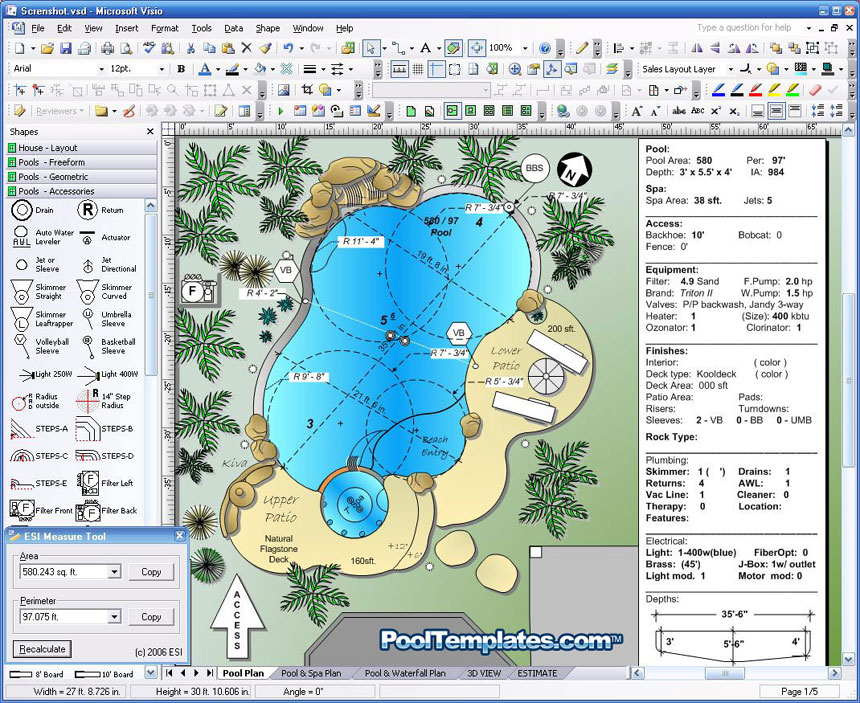The height and width of the screenshot is (703, 860).
Task: Select the Pointer tool in the toolbar
Action: pyautogui.click(x=371, y=49)
